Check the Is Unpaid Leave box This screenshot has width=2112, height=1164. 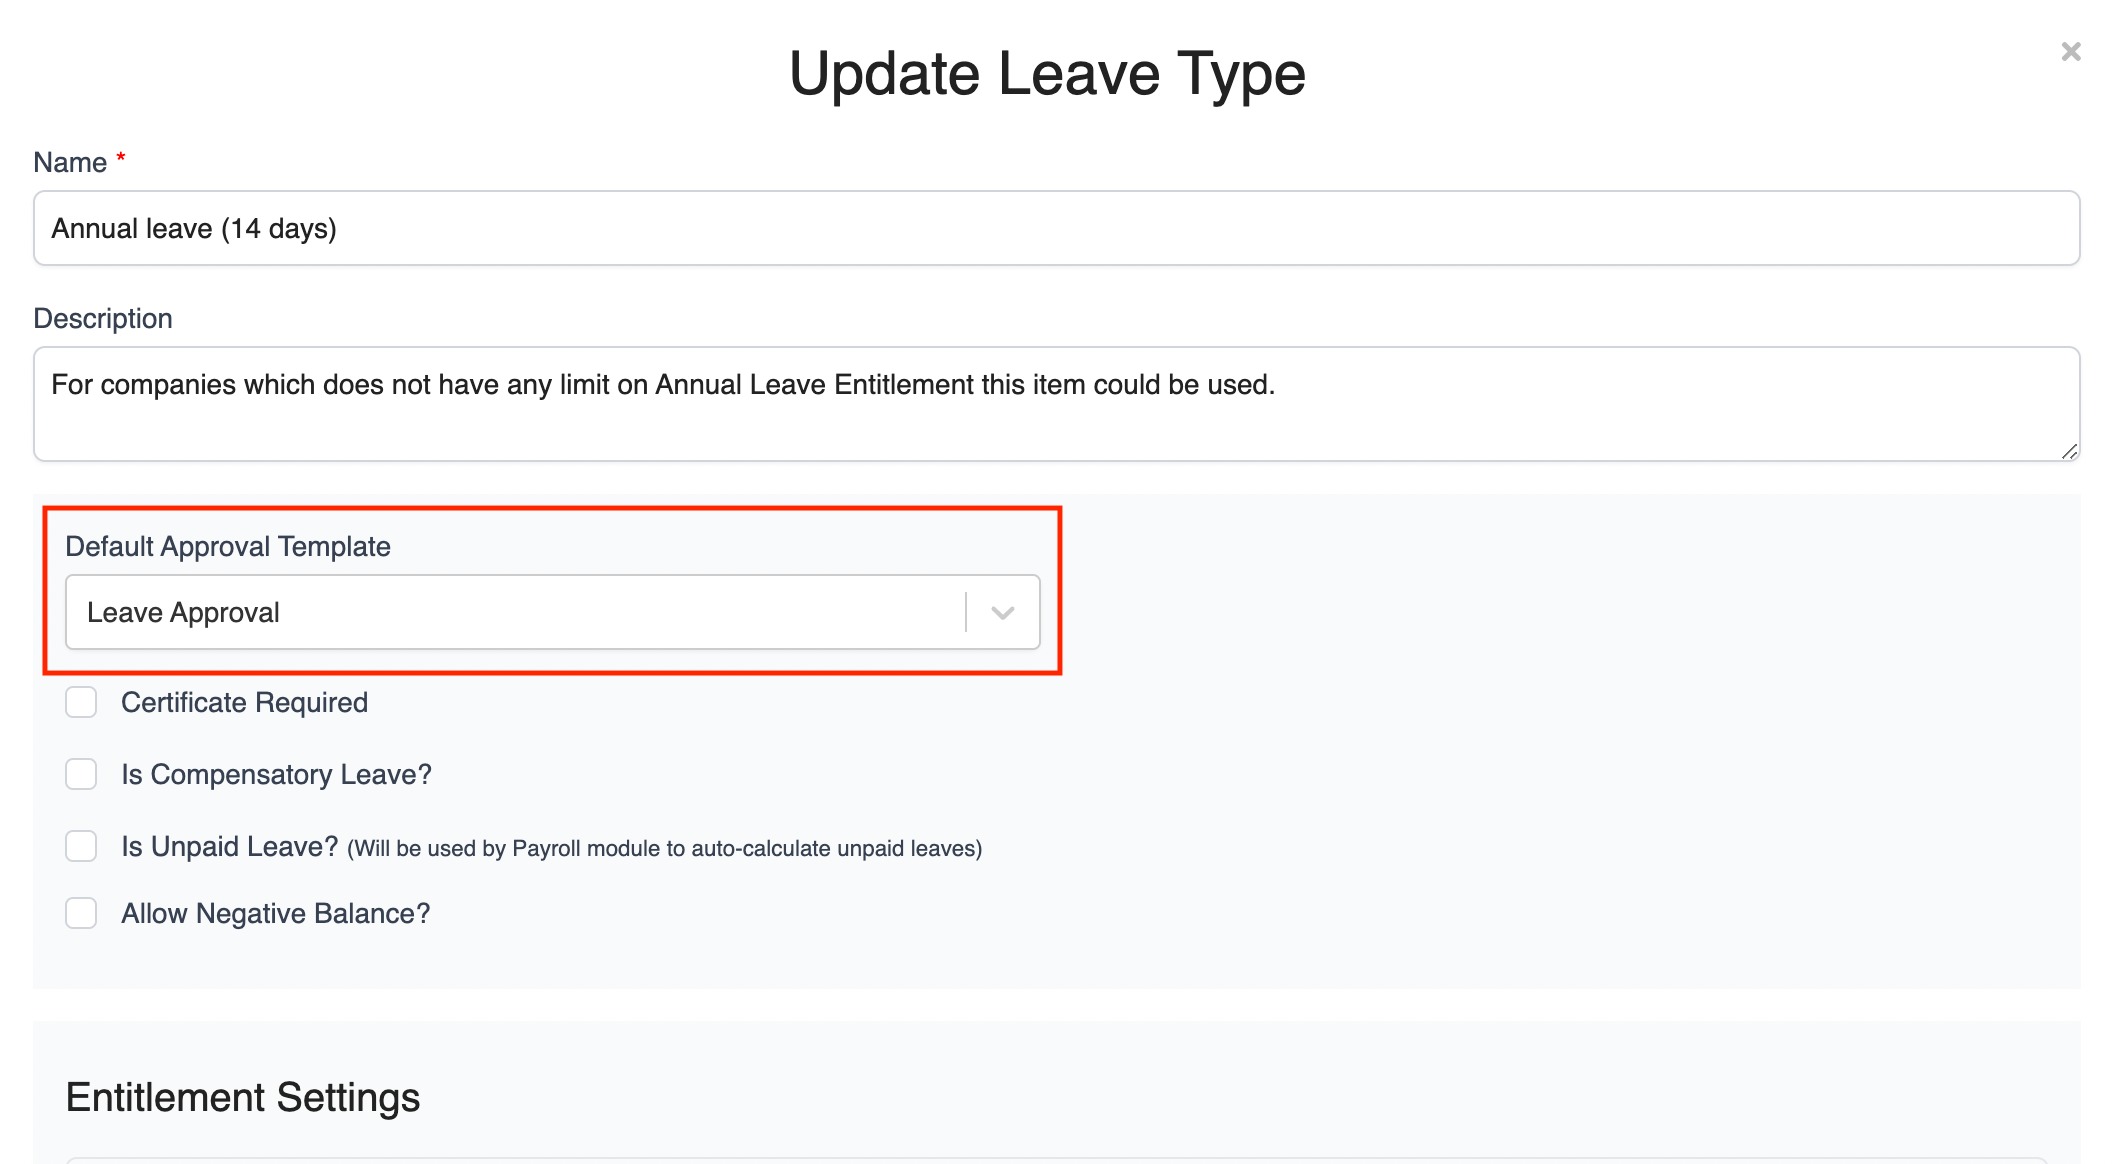81,846
